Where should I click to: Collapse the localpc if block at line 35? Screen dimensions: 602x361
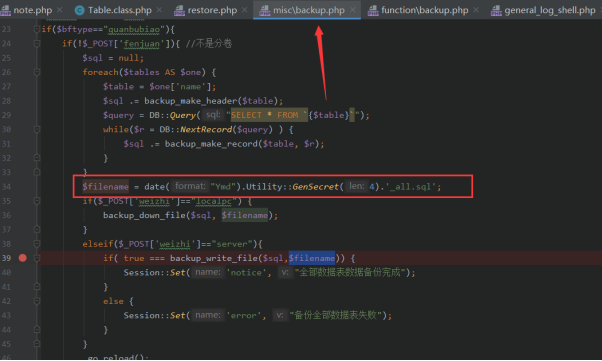coord(37,201)
